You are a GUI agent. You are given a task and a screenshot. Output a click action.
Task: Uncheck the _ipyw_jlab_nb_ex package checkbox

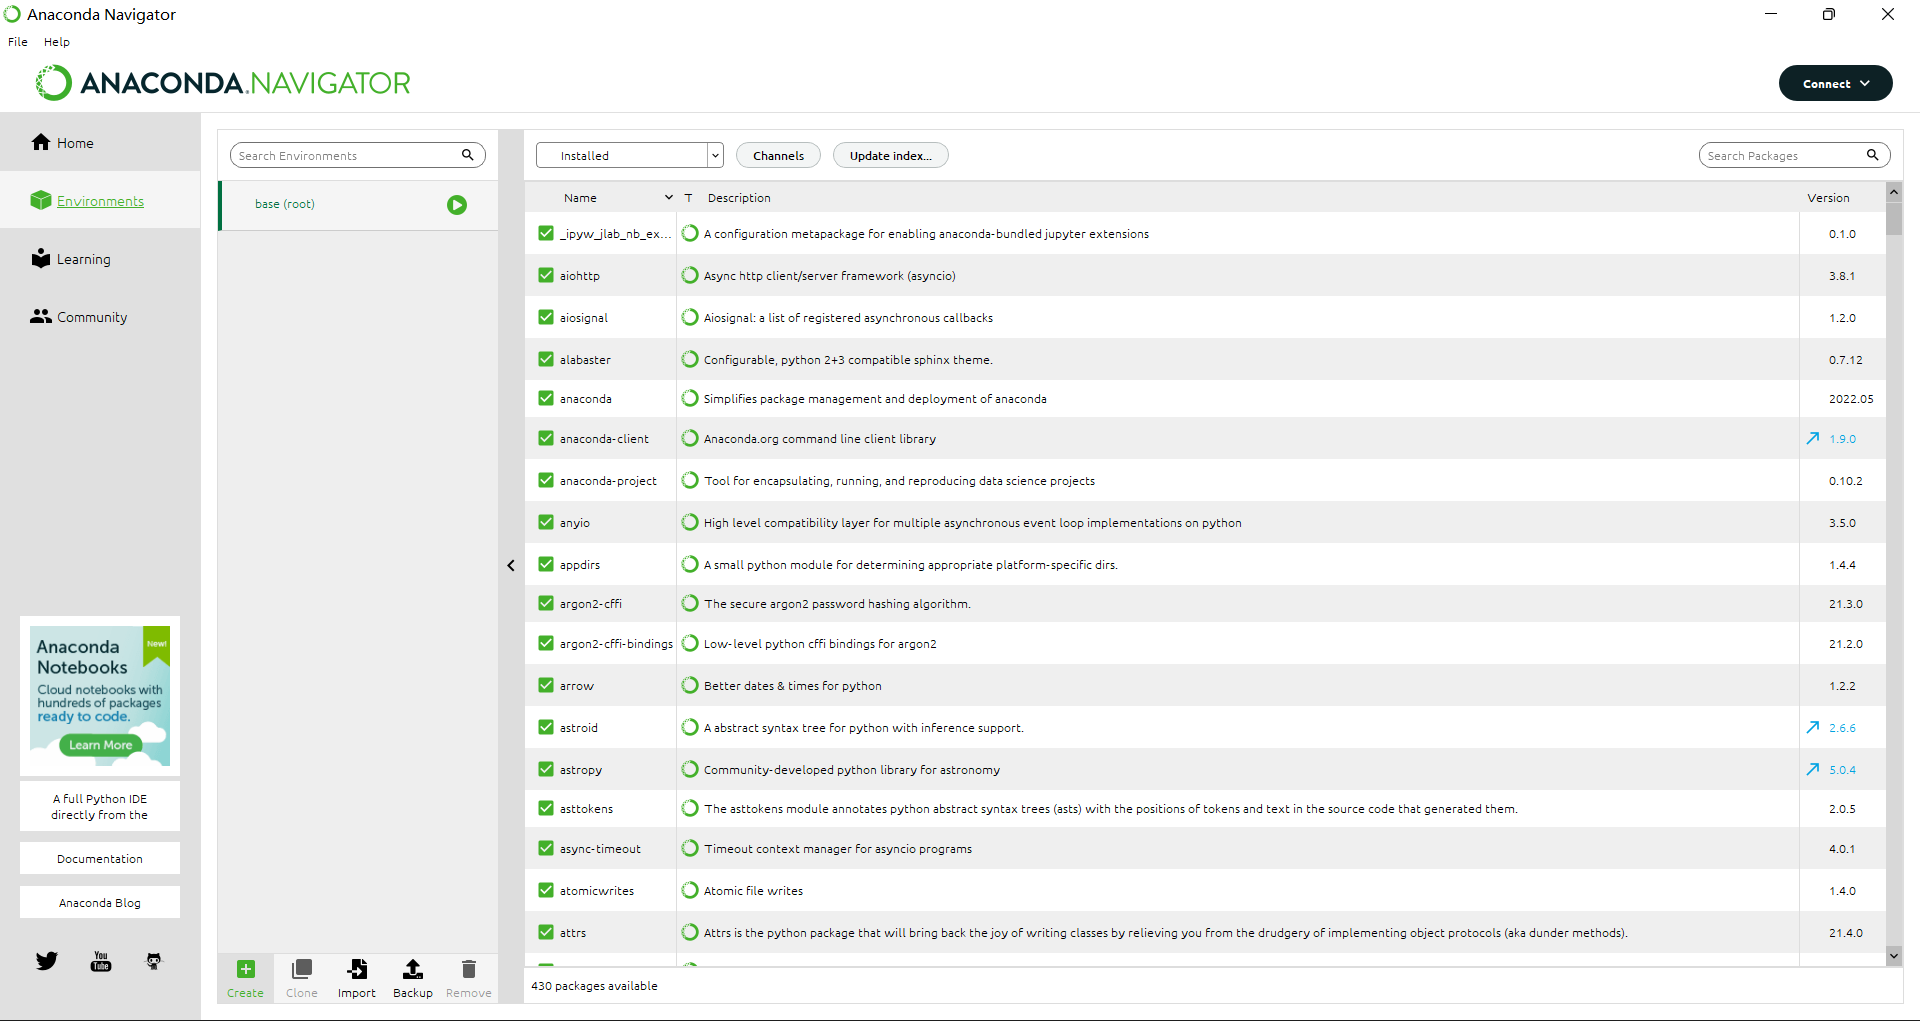click(x=546, y=233)
